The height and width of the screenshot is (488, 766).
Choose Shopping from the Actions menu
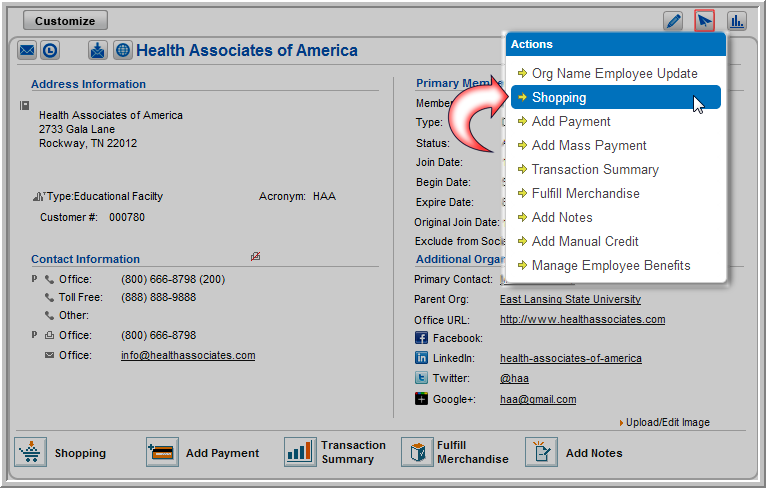pos(616,97)
